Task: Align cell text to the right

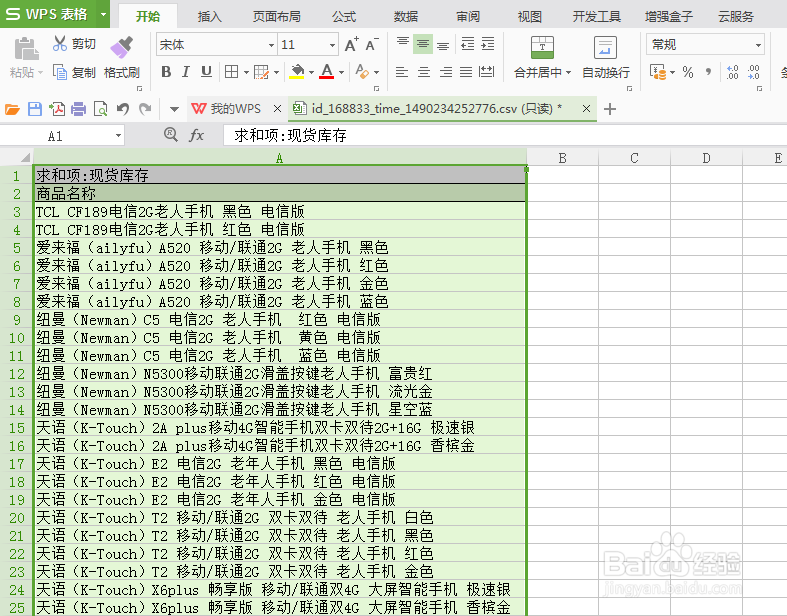Action: click(446, 72)
